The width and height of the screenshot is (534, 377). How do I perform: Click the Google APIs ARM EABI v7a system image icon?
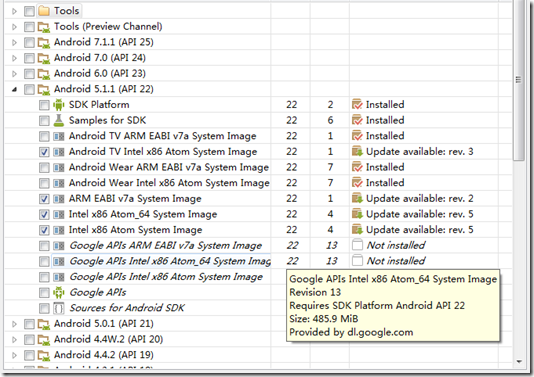(59, 246)
